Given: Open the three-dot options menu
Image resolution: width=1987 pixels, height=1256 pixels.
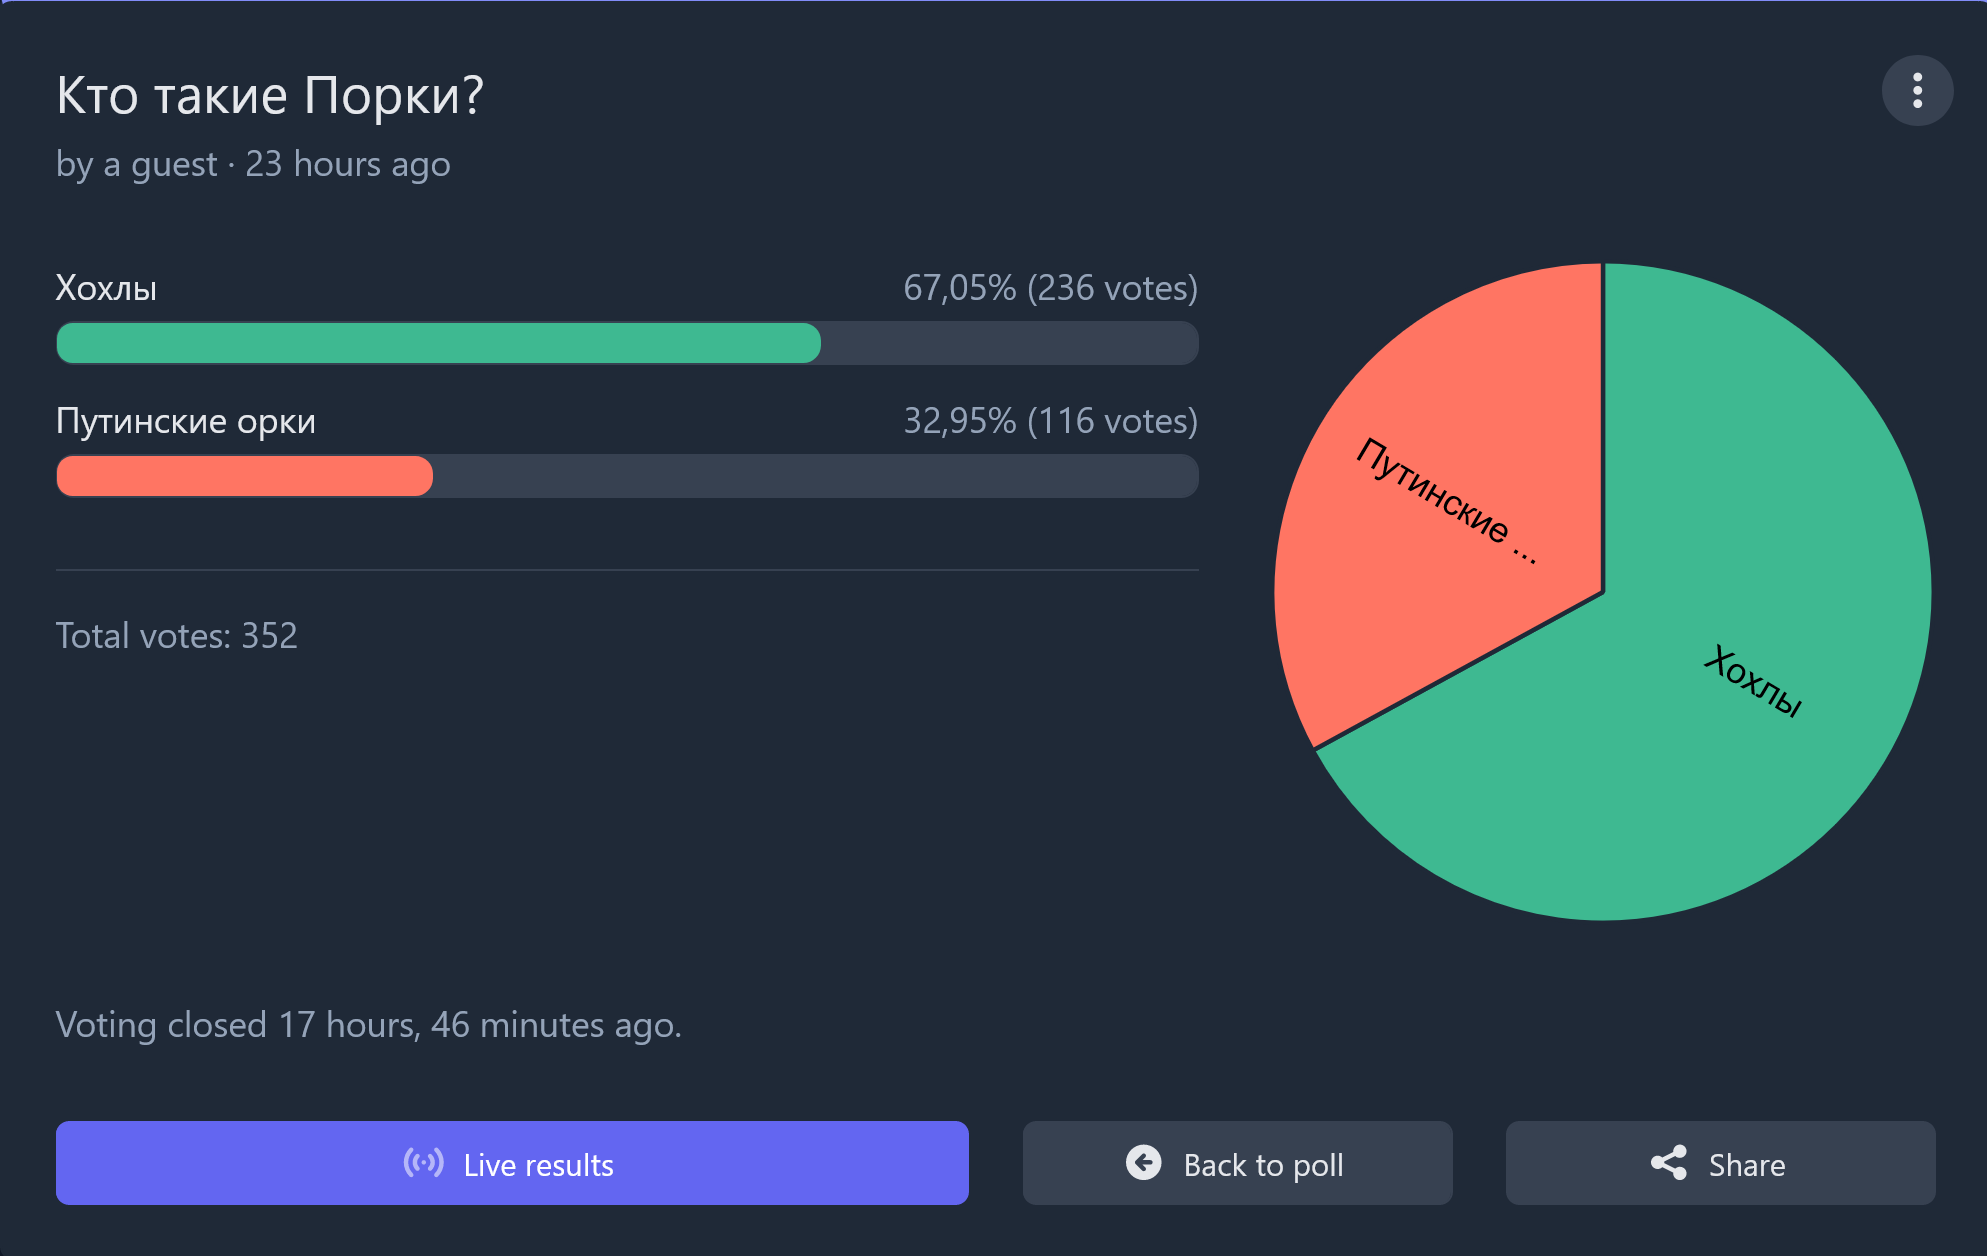Looking at the screenshot, I should (x=1916, y=91).
